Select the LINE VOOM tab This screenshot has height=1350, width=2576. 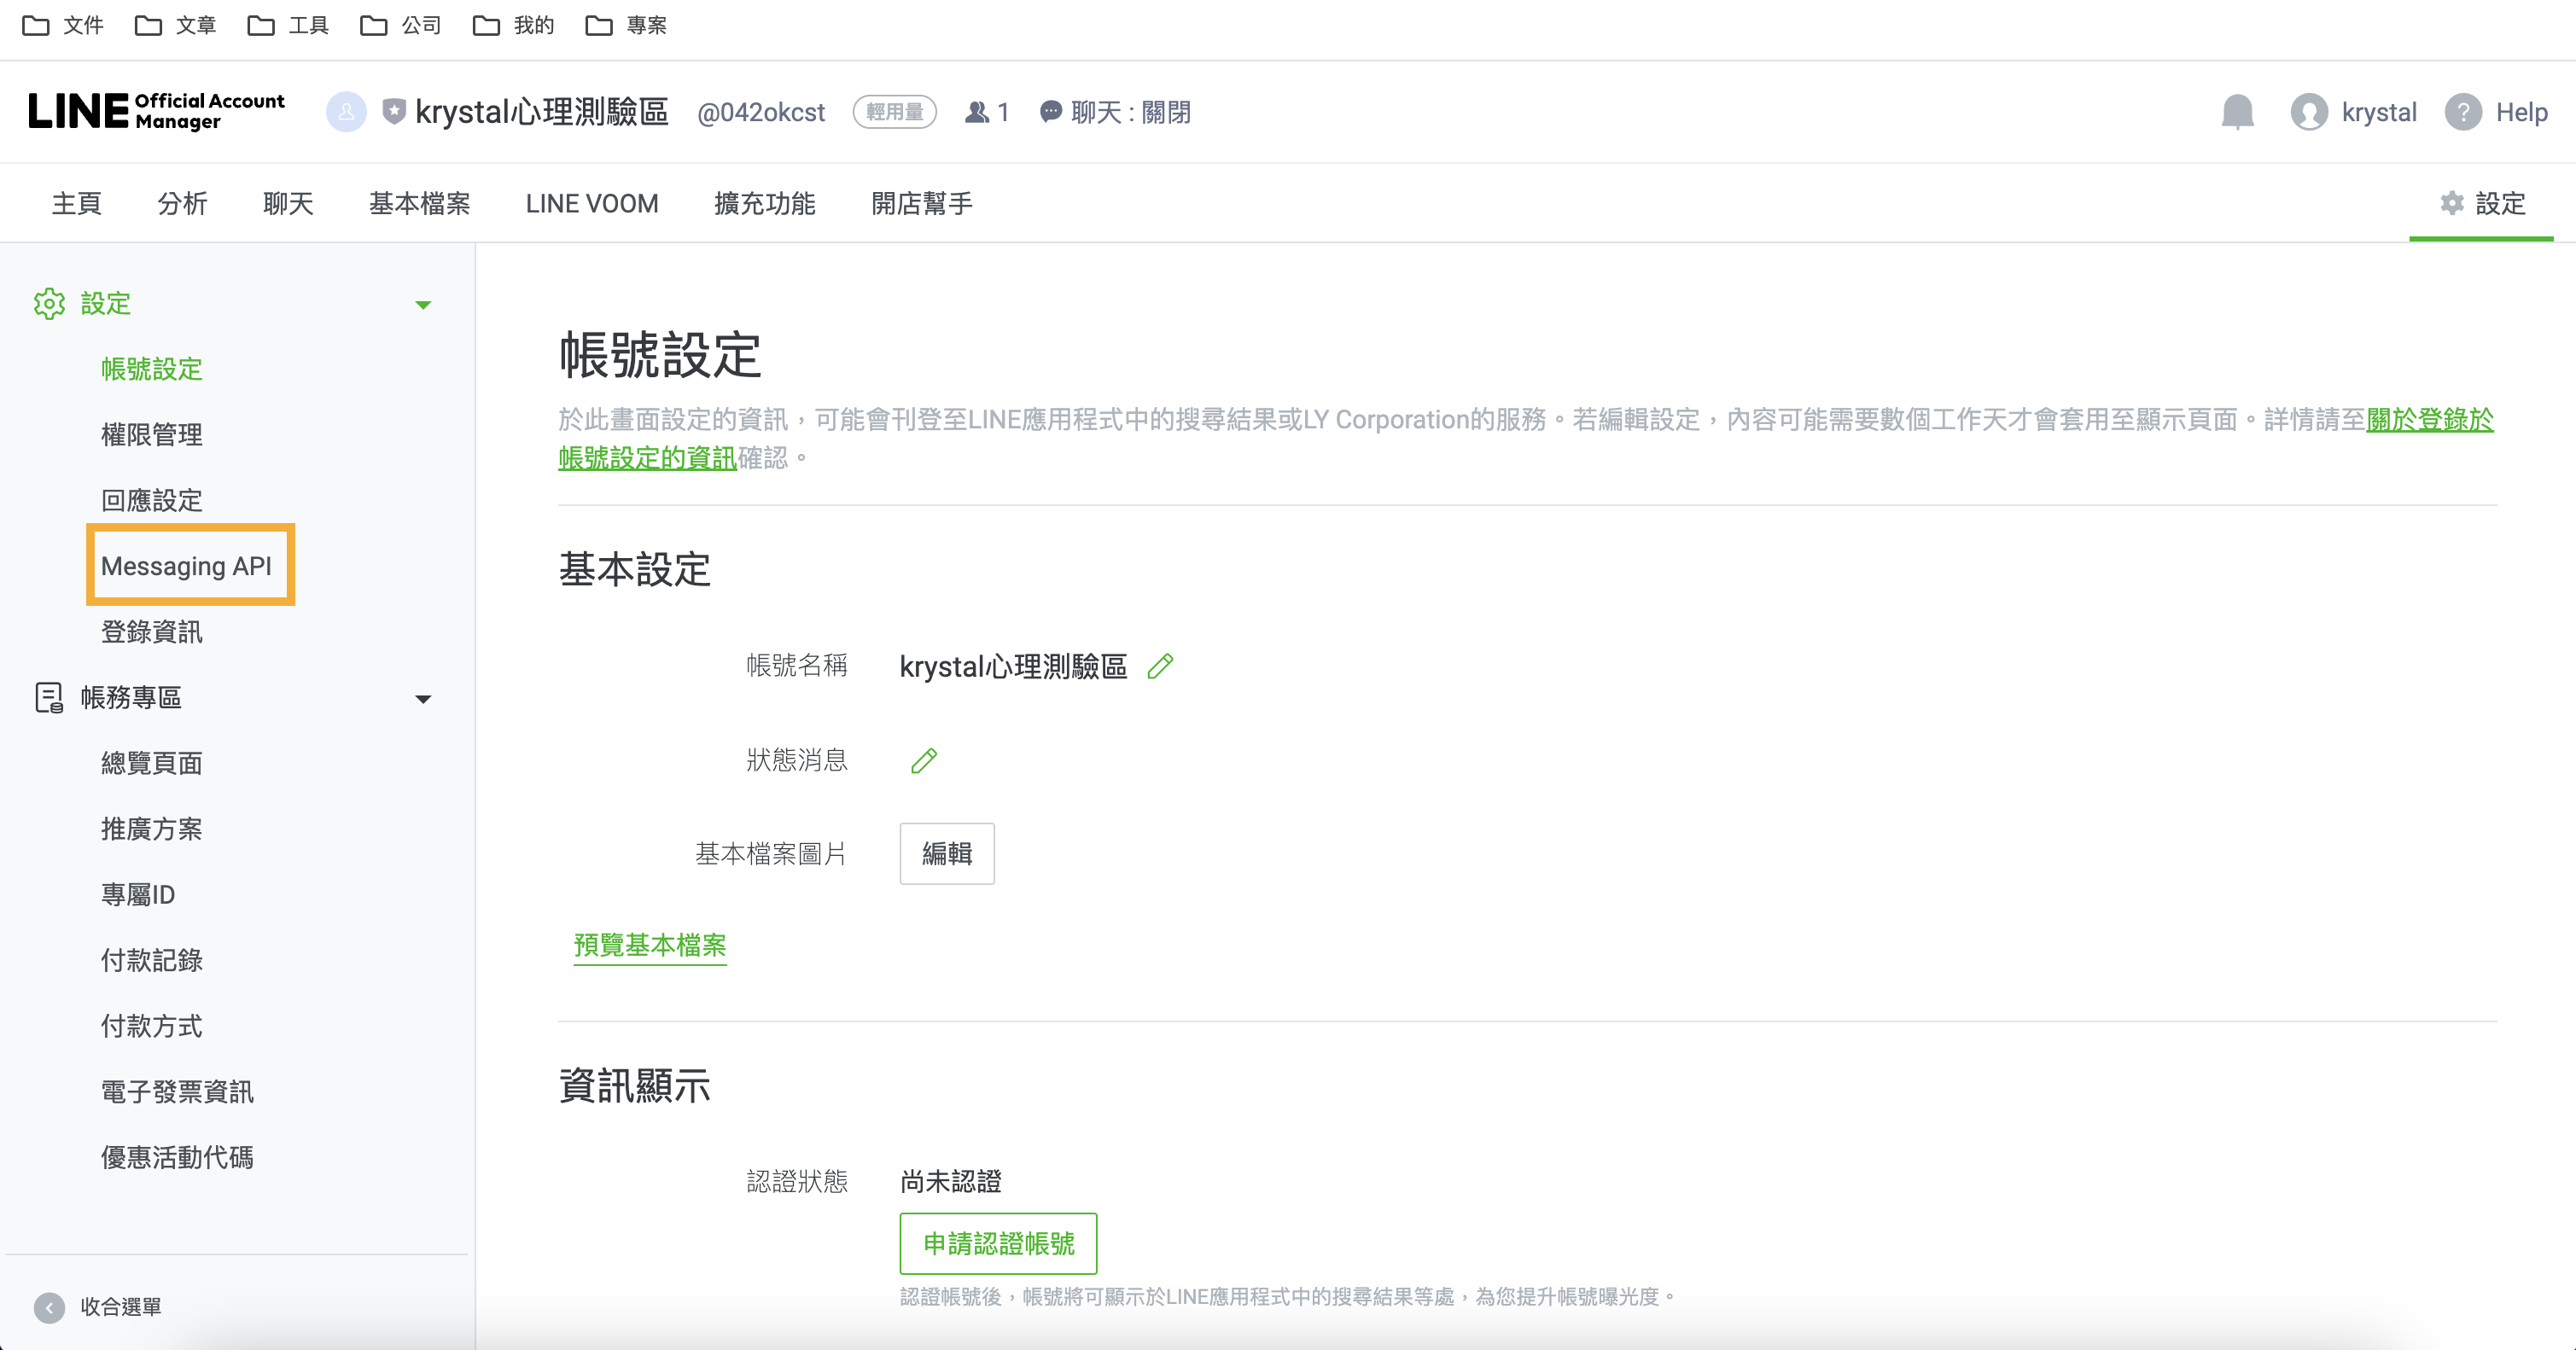point(592,203)
